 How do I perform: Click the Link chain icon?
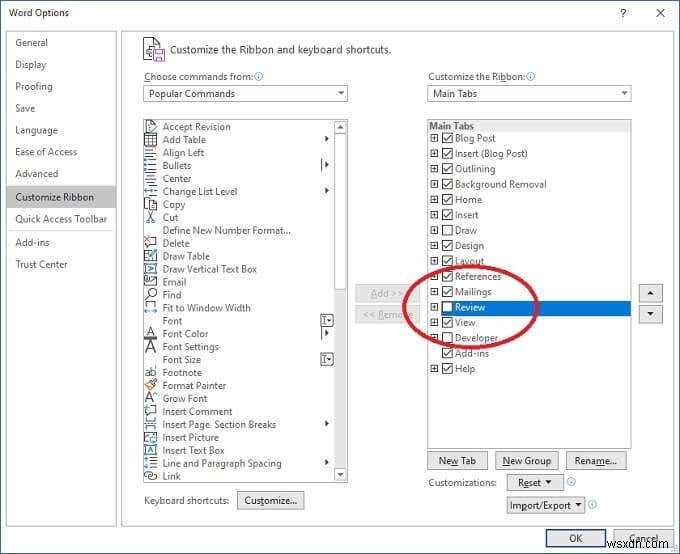pos(150,476)
